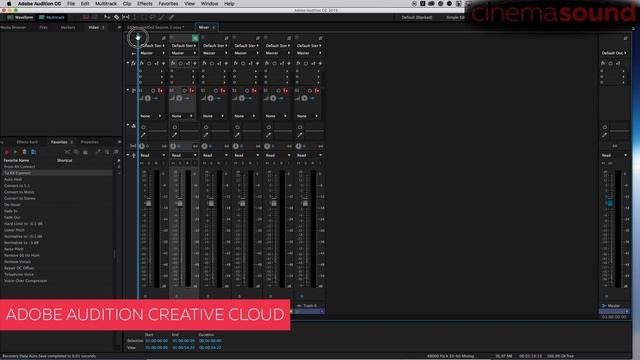640x360 pixels.
Task: Open the EQ editor pencil on first channel
Action: point(143,135)
